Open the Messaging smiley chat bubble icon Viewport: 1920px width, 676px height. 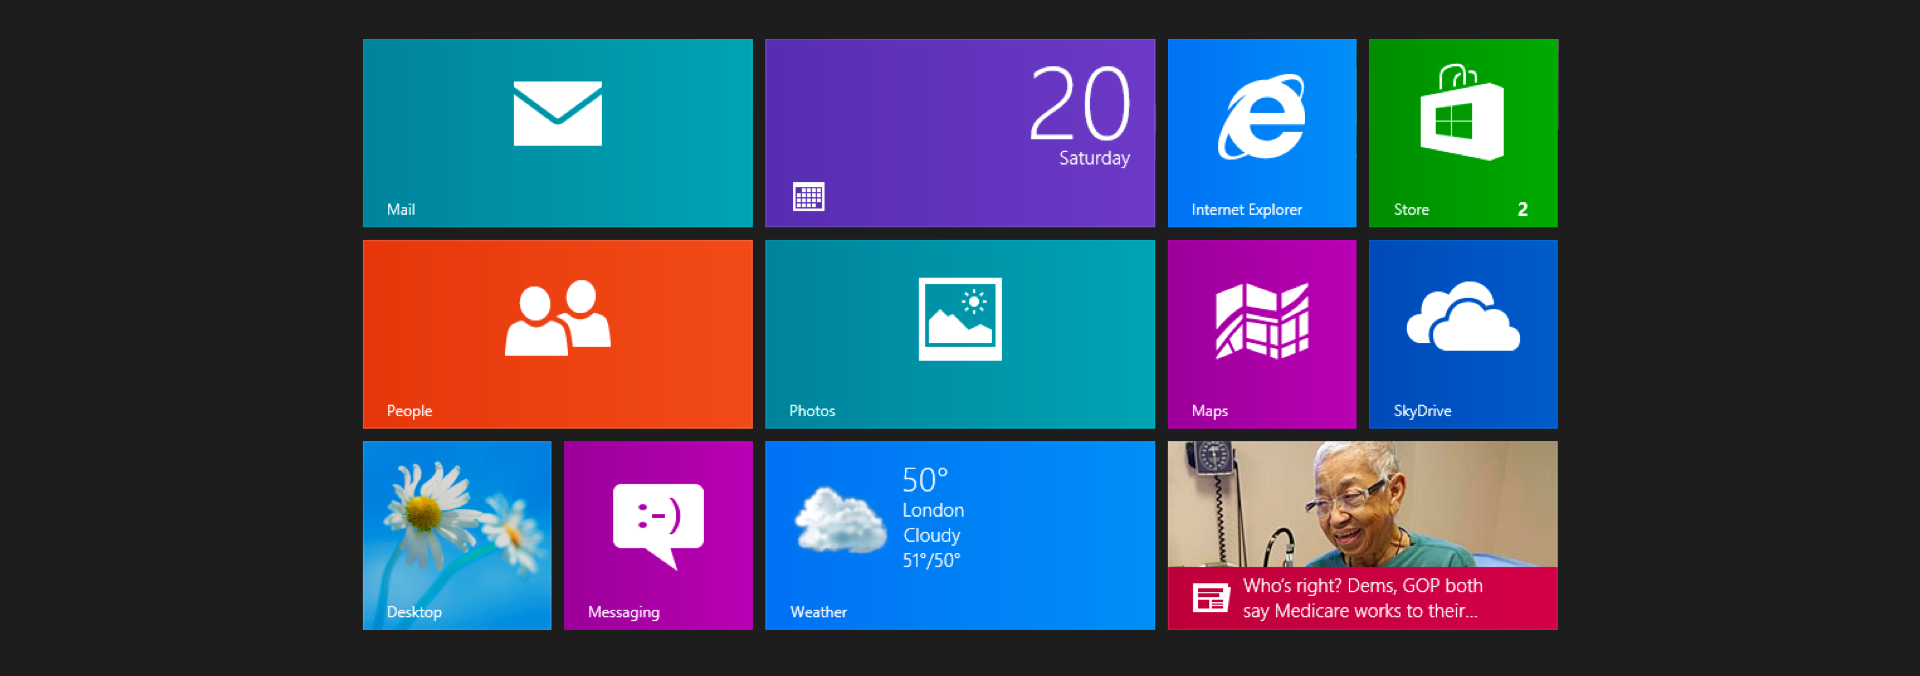point(658,526)
